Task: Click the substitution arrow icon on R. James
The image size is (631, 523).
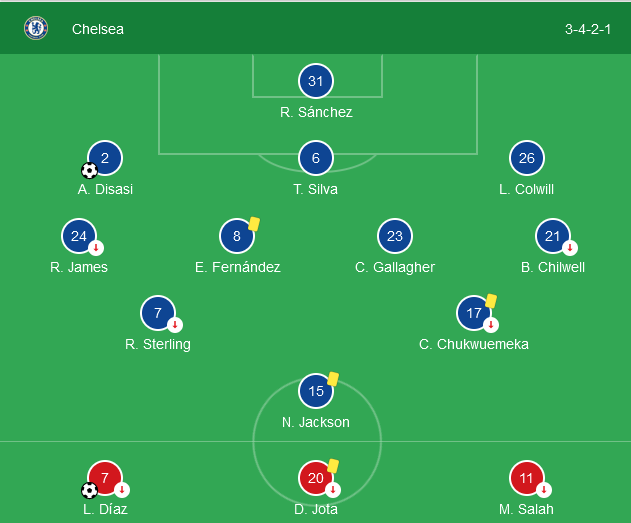Action: point(96,248)
